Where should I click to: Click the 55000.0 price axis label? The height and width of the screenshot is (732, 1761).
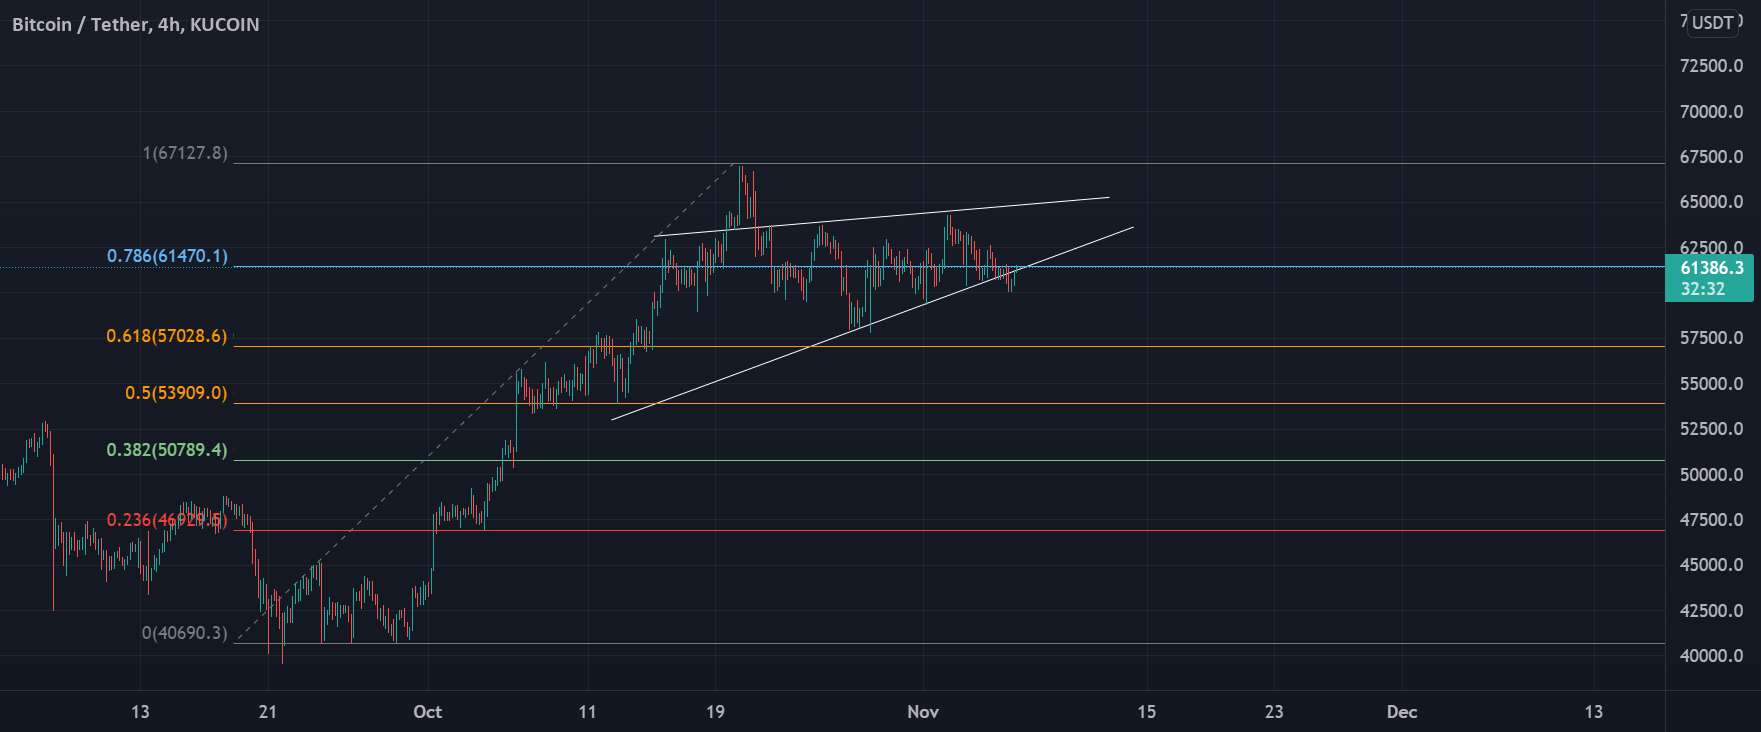[1712, 384]
